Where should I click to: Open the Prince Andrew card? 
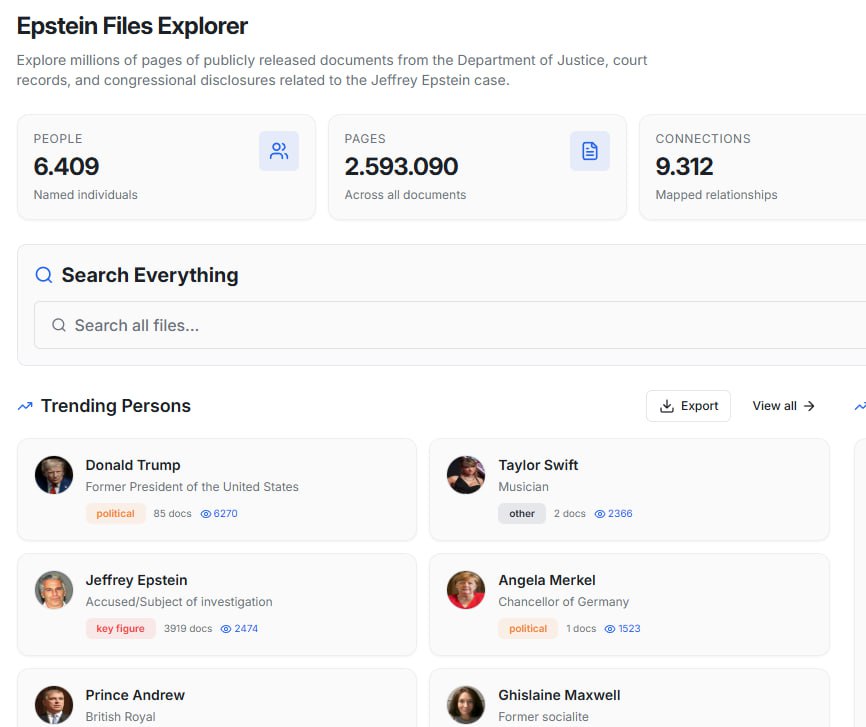216,698
